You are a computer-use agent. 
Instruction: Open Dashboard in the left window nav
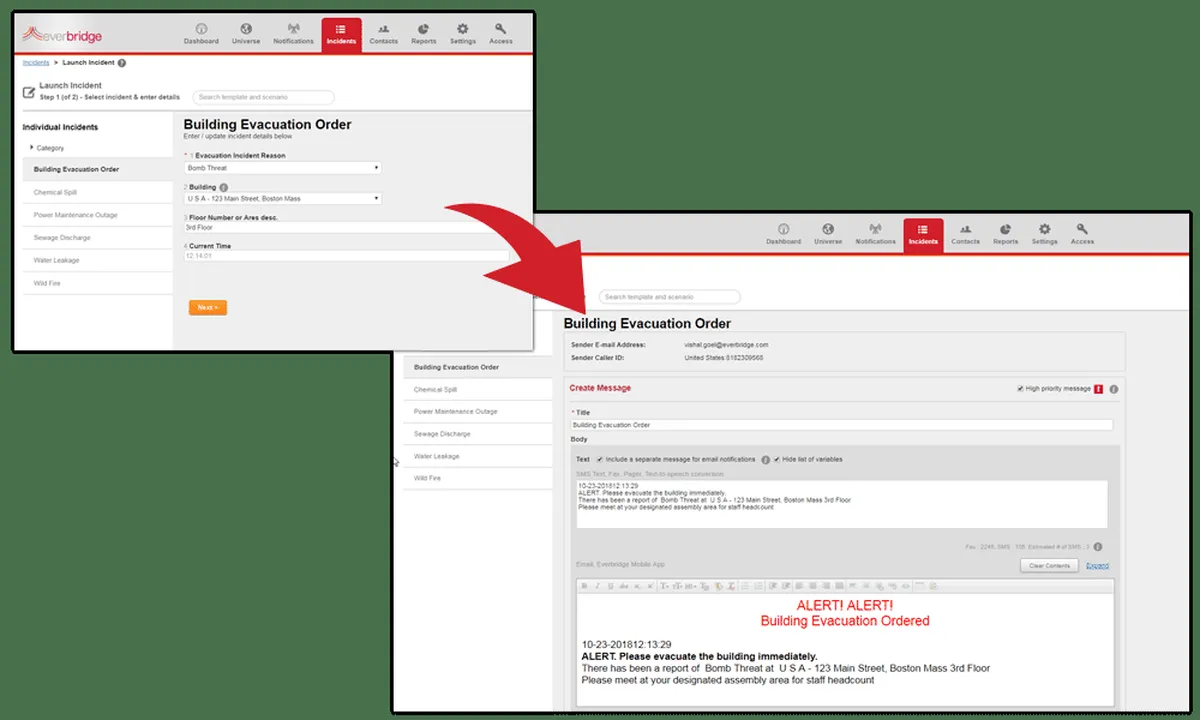201,34
